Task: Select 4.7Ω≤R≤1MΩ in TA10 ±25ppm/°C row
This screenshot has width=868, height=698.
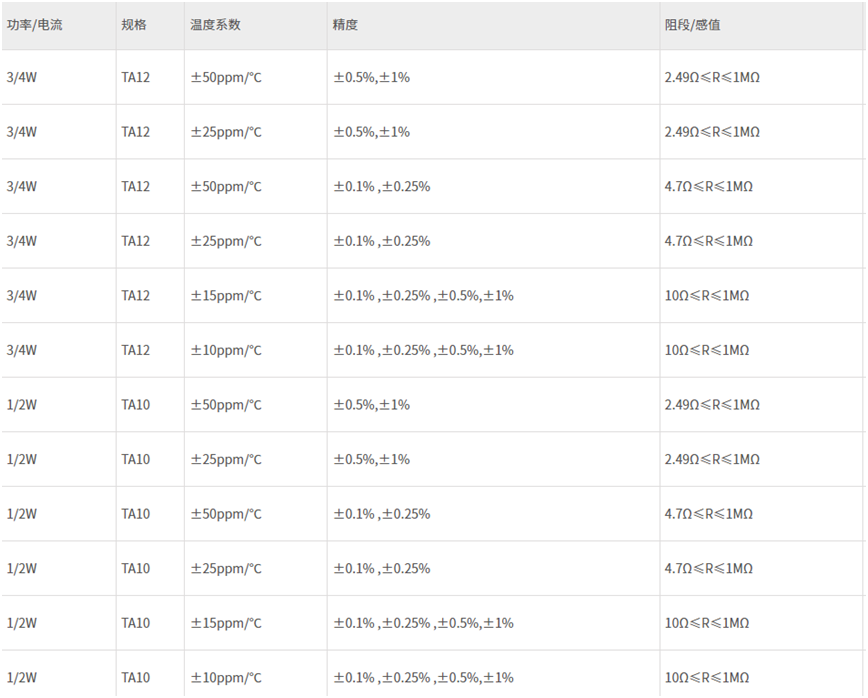Action: pos(708,569)
